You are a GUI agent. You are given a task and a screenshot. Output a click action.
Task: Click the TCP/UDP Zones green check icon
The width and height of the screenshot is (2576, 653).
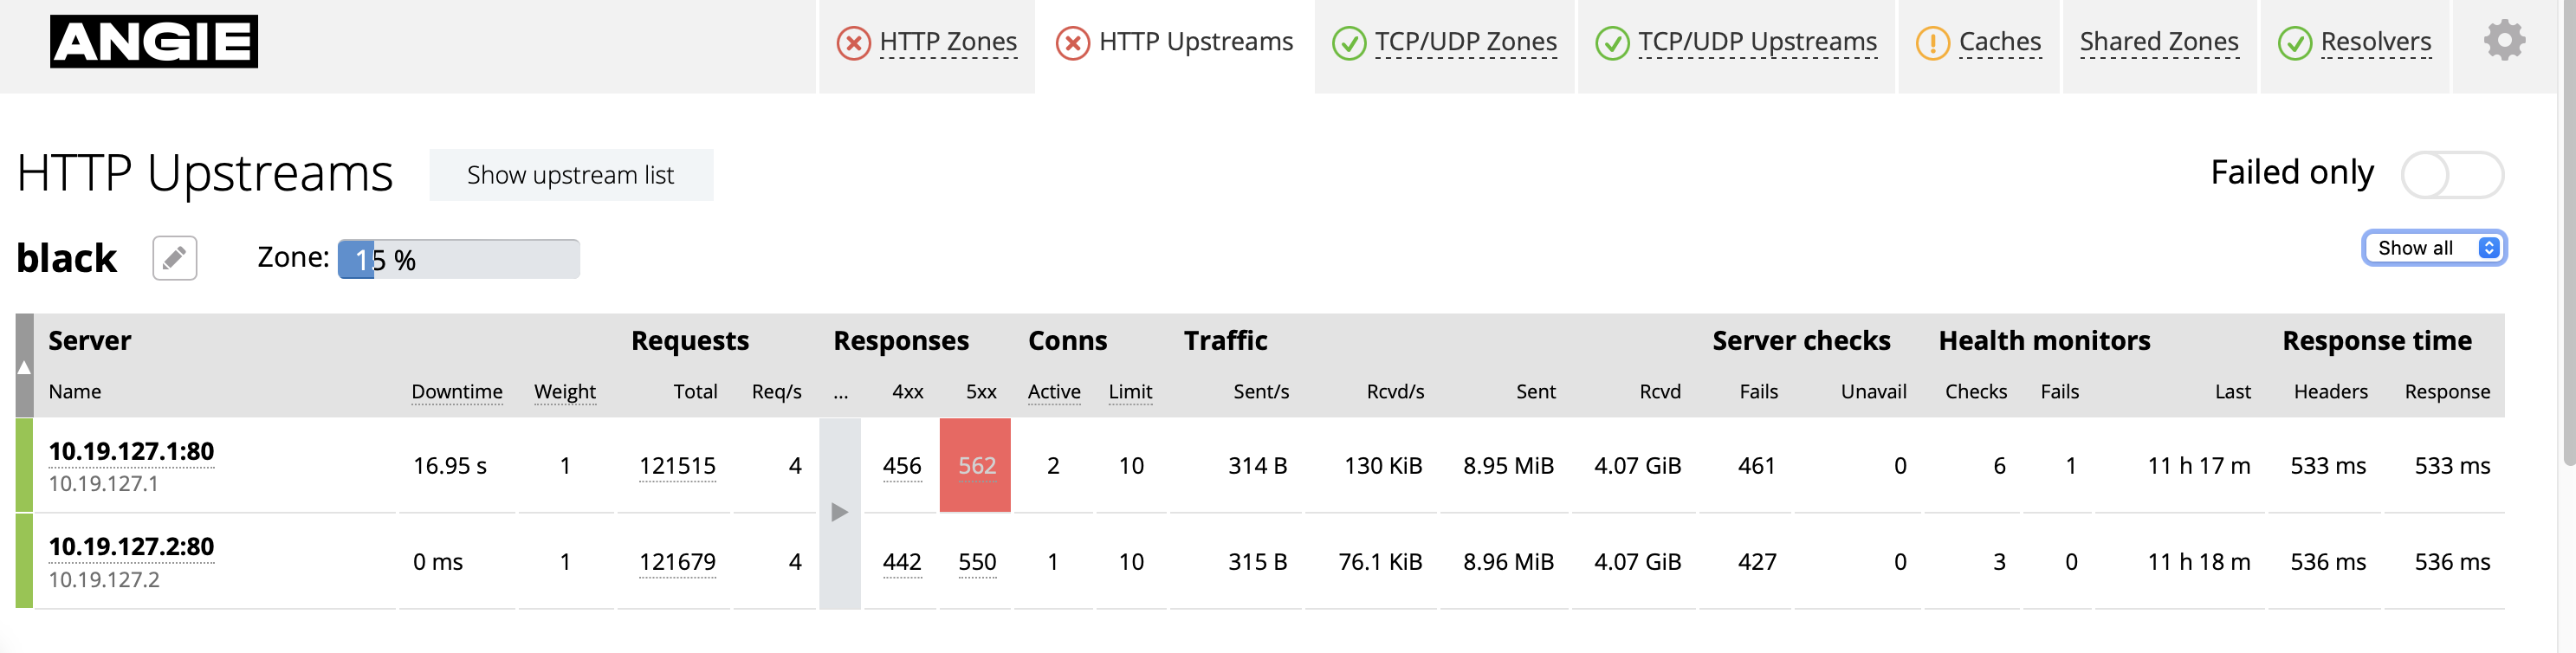(1348, 43)
